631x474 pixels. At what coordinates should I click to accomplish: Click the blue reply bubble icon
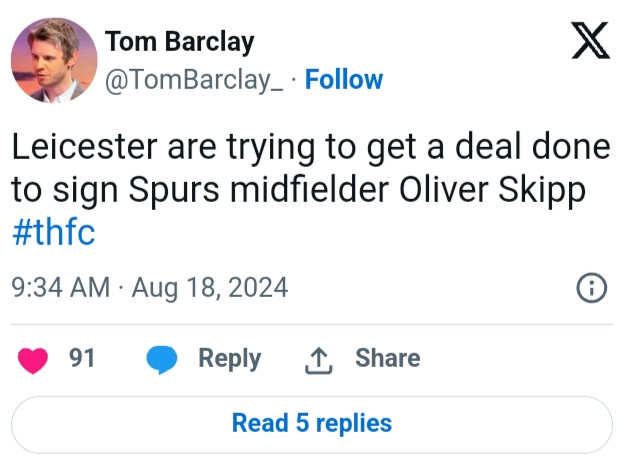(162, 360)
